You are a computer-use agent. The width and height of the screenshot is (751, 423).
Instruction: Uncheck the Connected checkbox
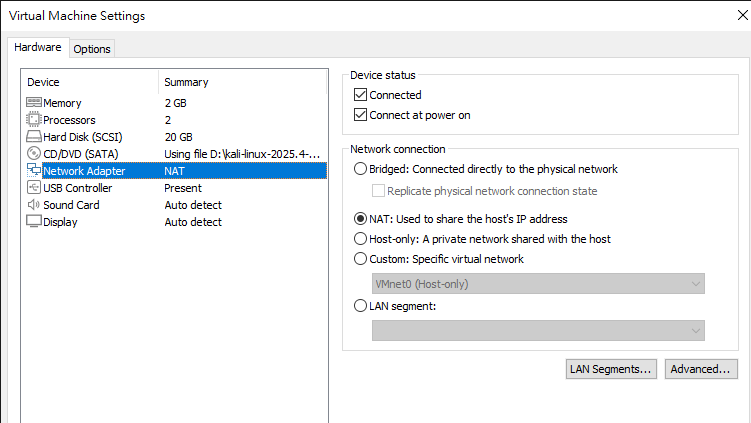point(361,95)
